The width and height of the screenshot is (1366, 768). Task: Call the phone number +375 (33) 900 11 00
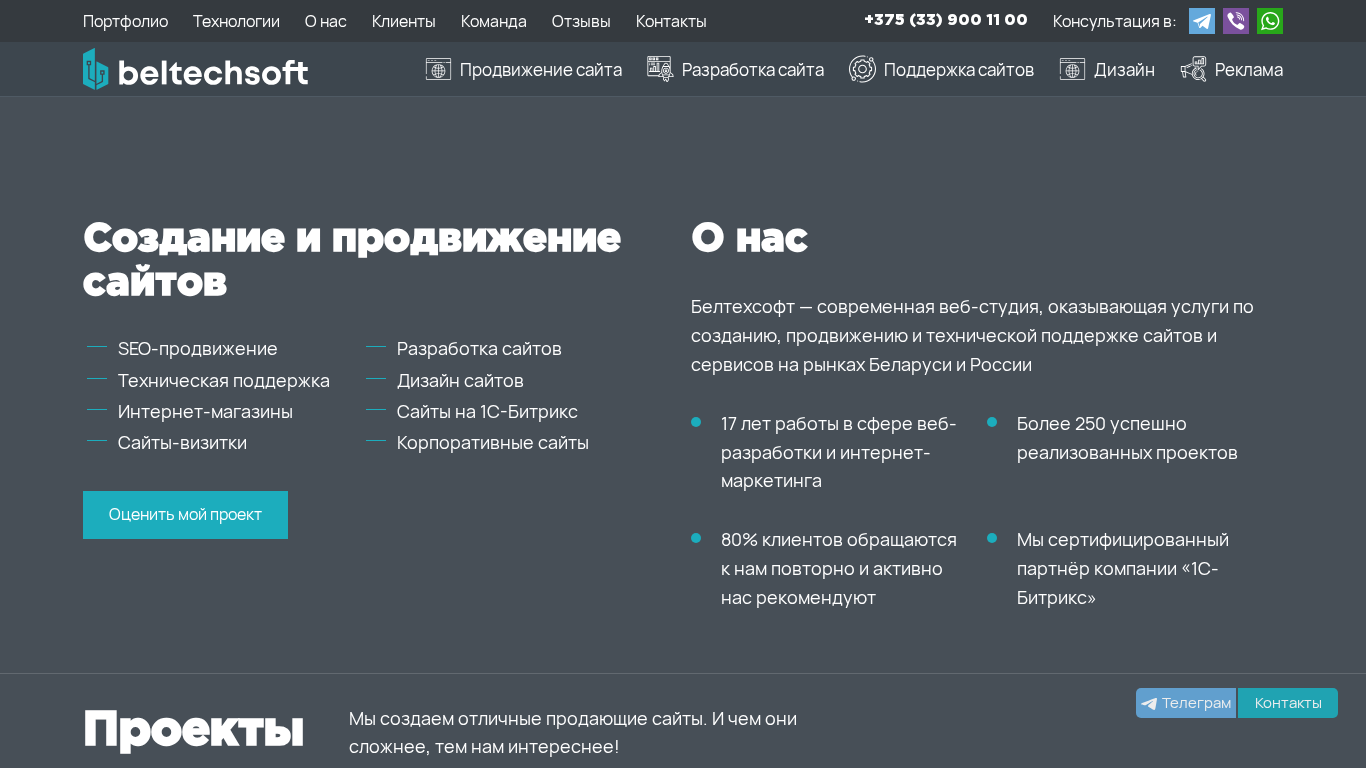[945, 20]
